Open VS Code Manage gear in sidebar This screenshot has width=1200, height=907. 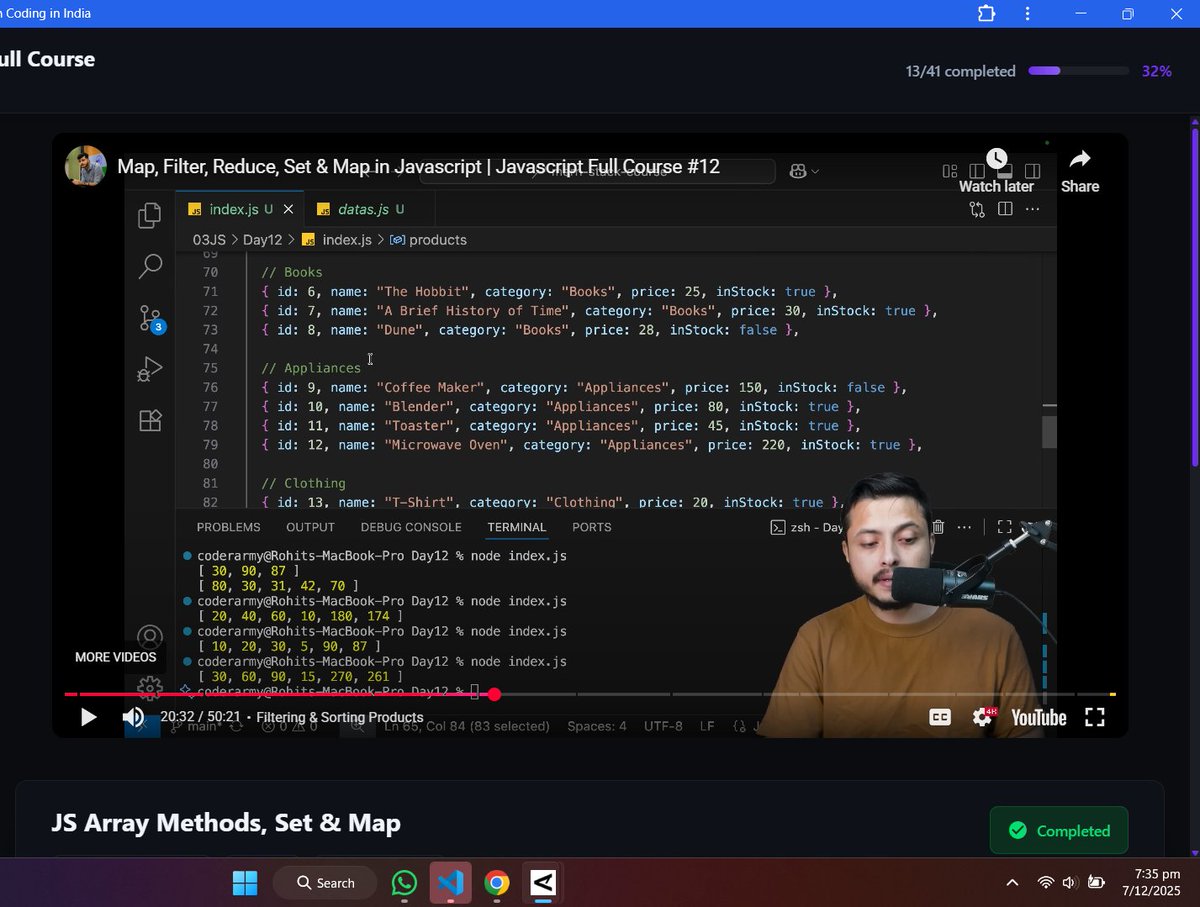click(150, 686)
